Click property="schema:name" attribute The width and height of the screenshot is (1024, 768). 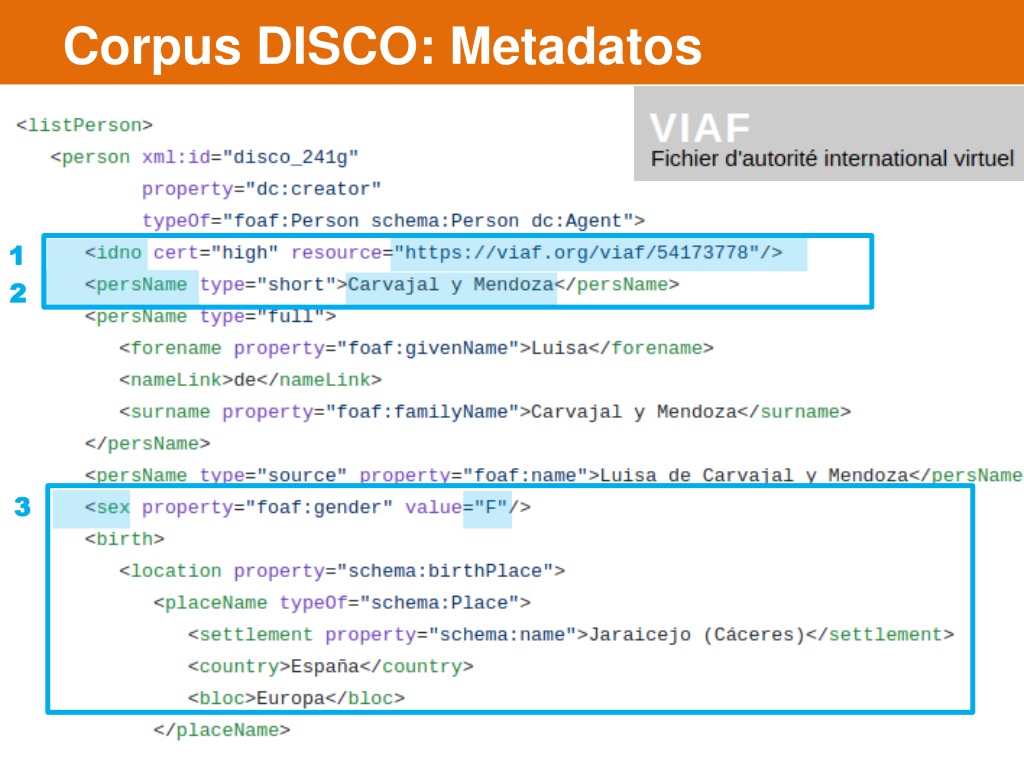451,635
